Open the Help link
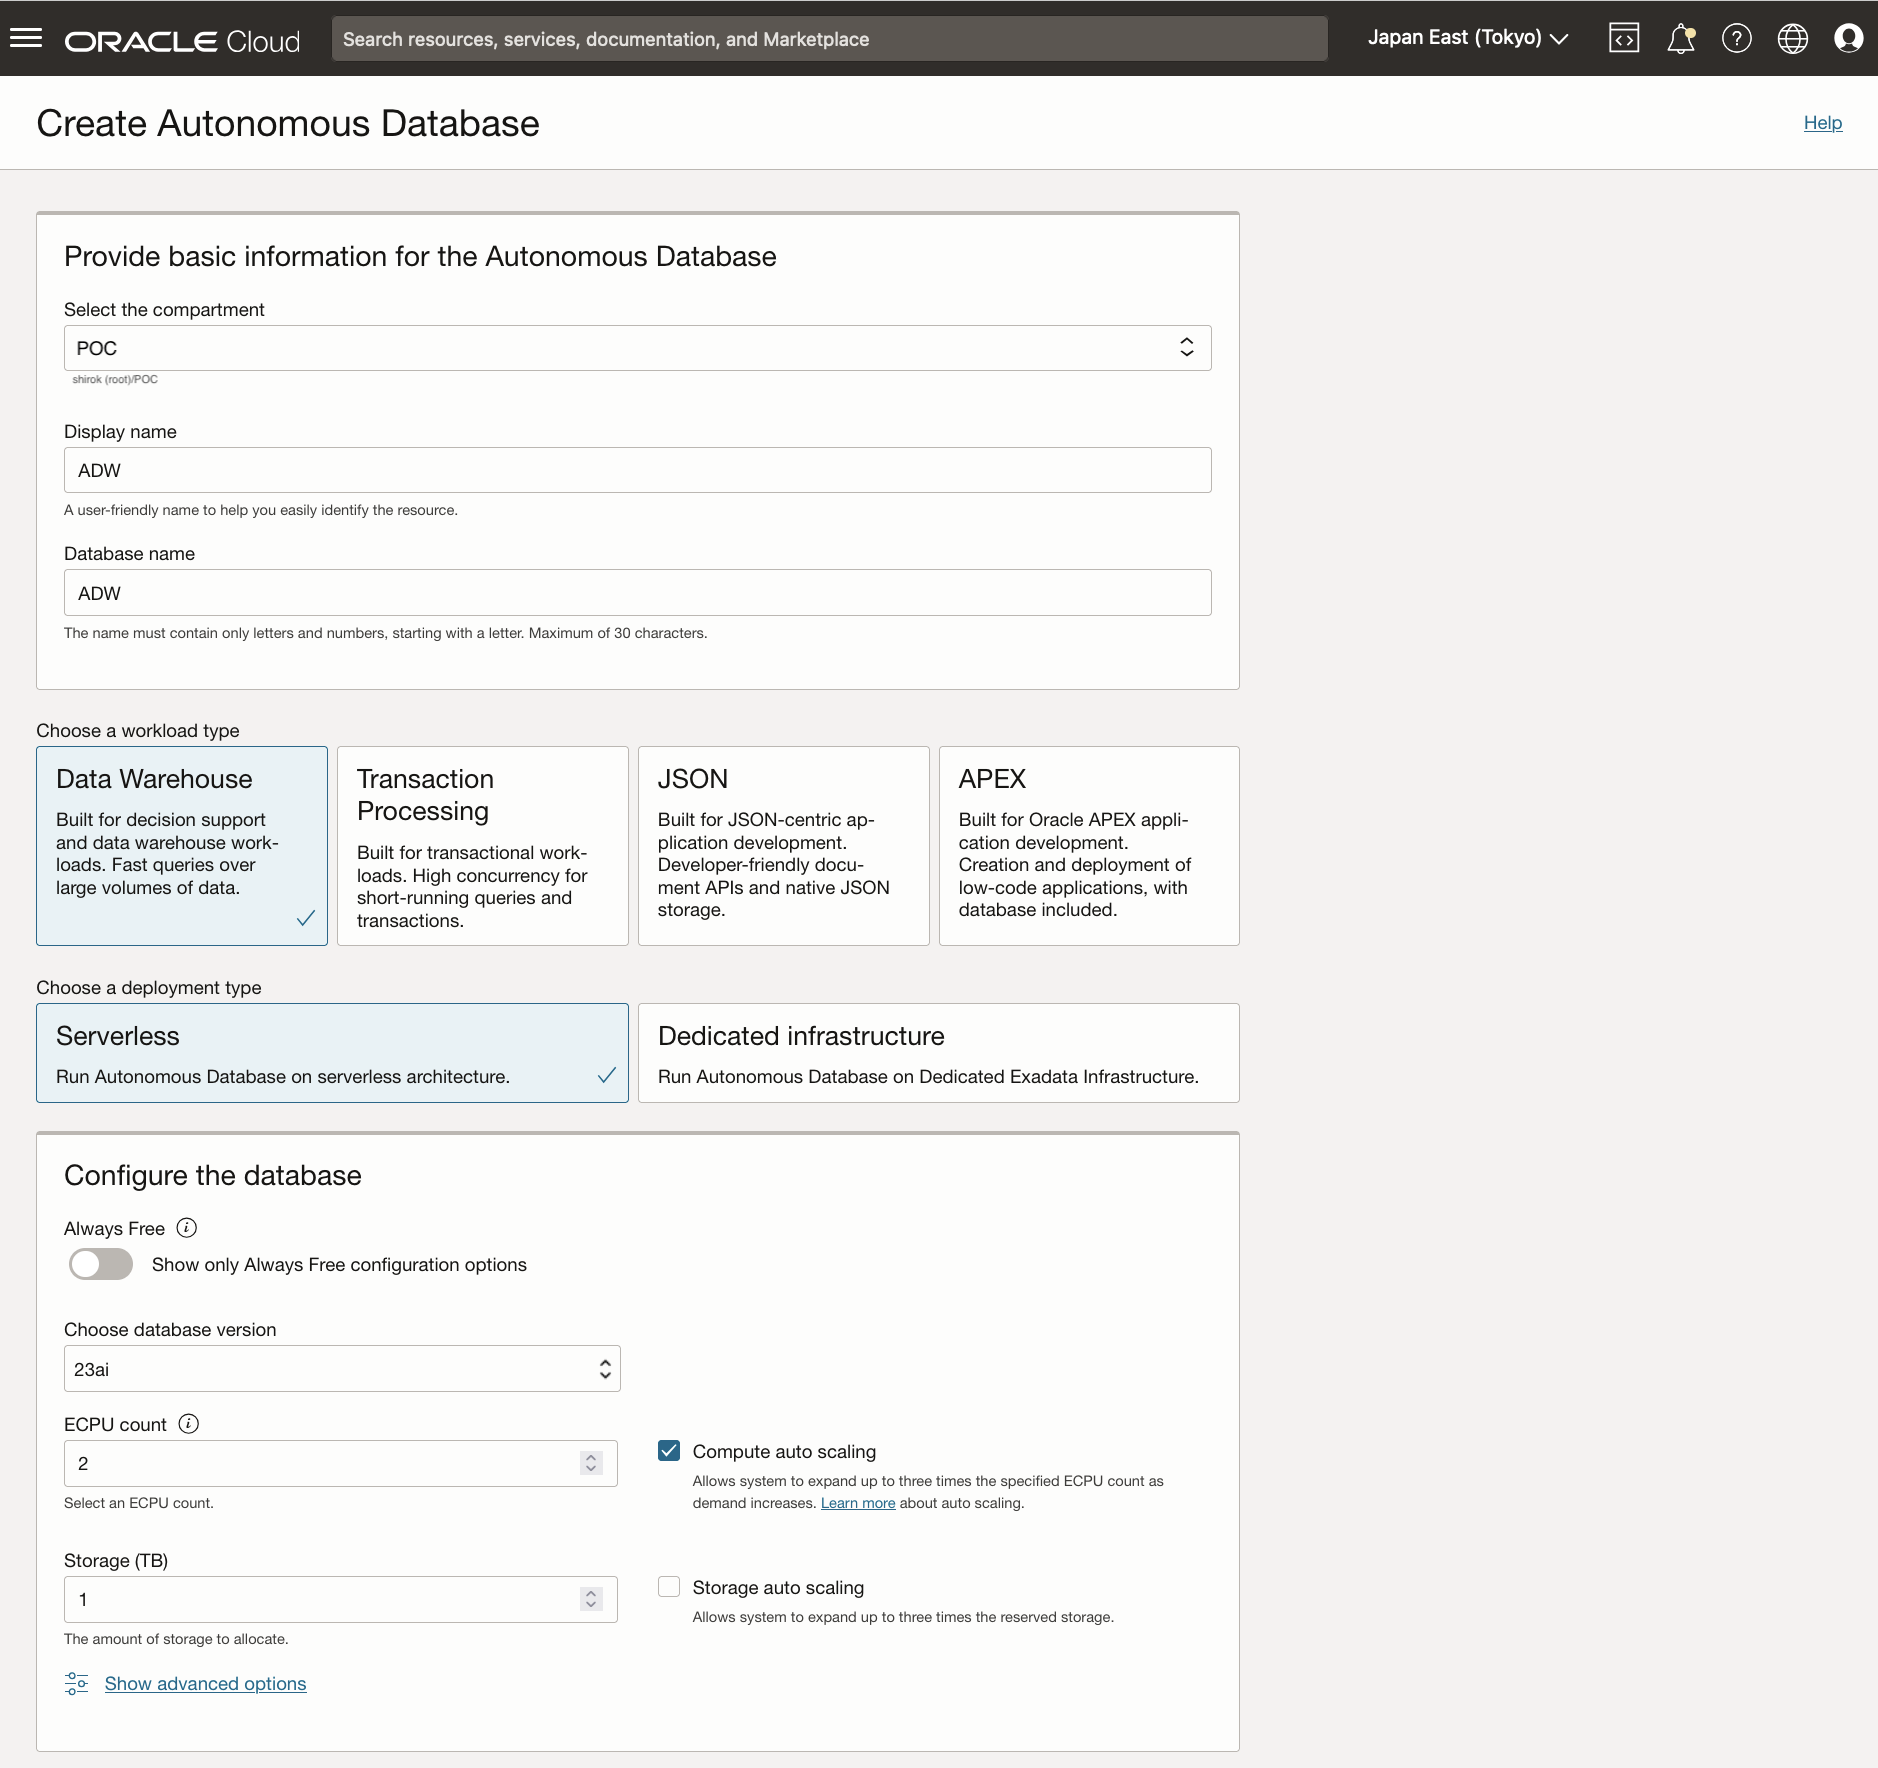 (1822, 123)
